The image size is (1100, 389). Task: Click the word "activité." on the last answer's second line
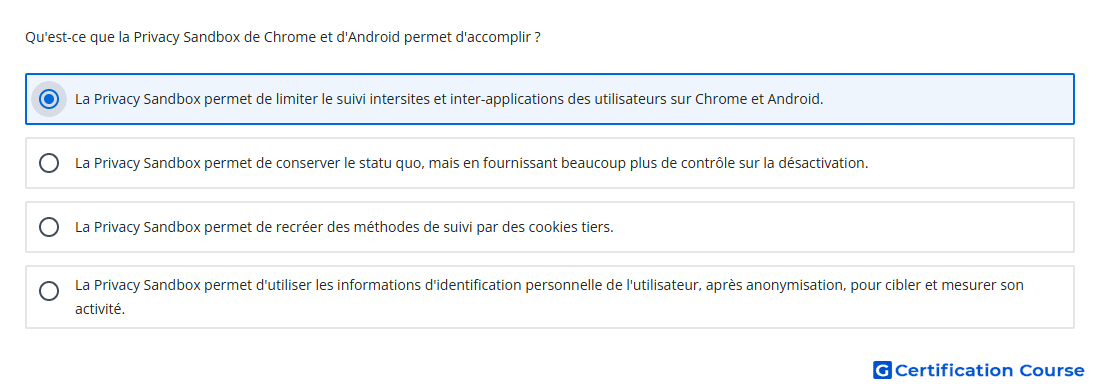[100, 308]
